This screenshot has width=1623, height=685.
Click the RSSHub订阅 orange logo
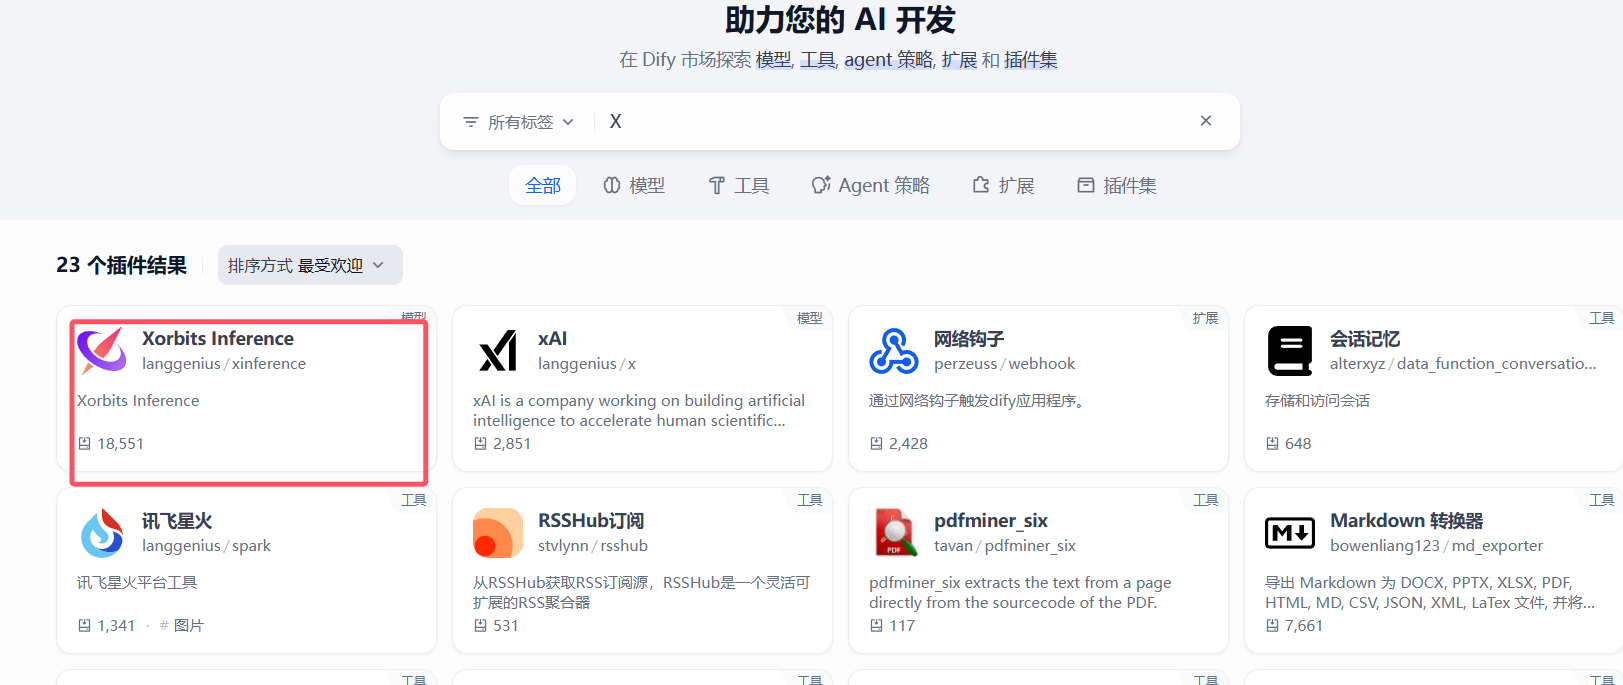click(x=498, y=533)
